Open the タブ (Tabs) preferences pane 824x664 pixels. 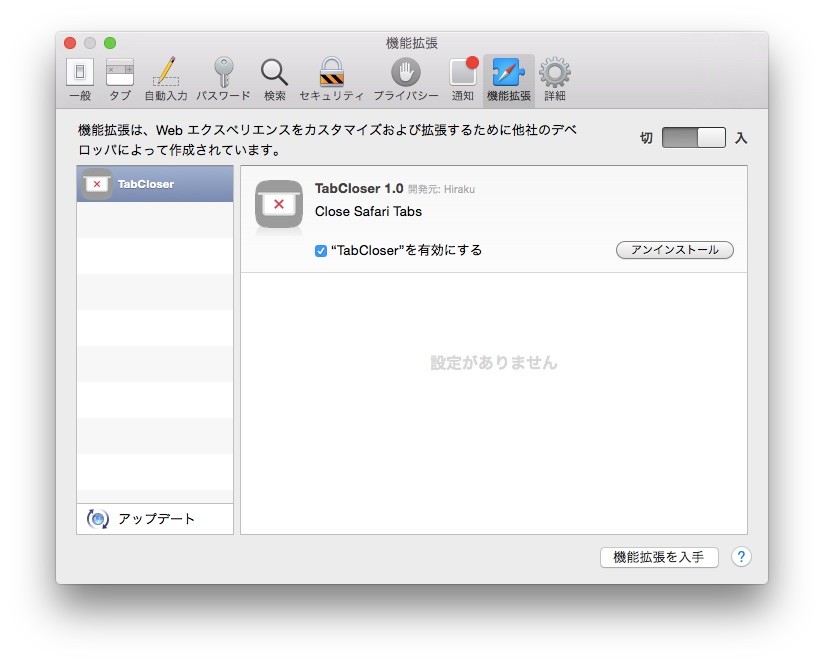pos(120,80)
